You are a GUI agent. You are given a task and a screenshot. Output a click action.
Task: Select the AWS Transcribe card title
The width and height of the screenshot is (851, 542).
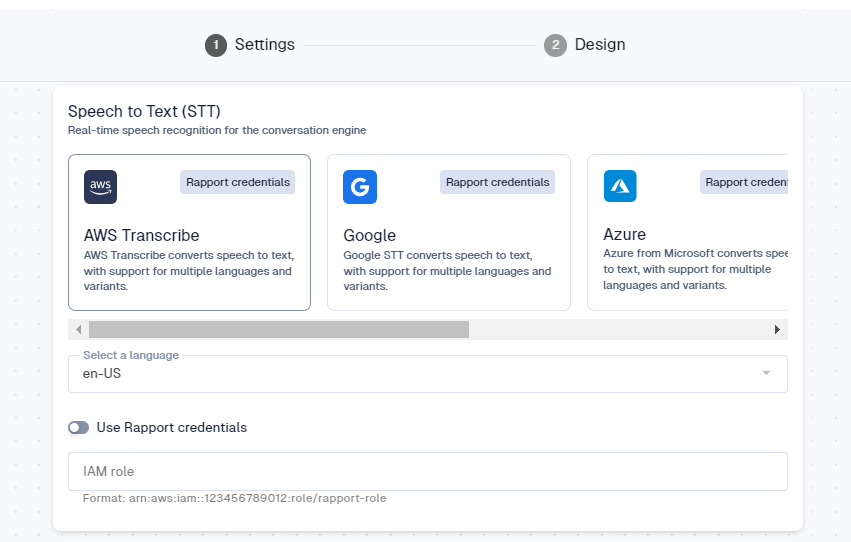pyautogui.click(x=141, y=236)
